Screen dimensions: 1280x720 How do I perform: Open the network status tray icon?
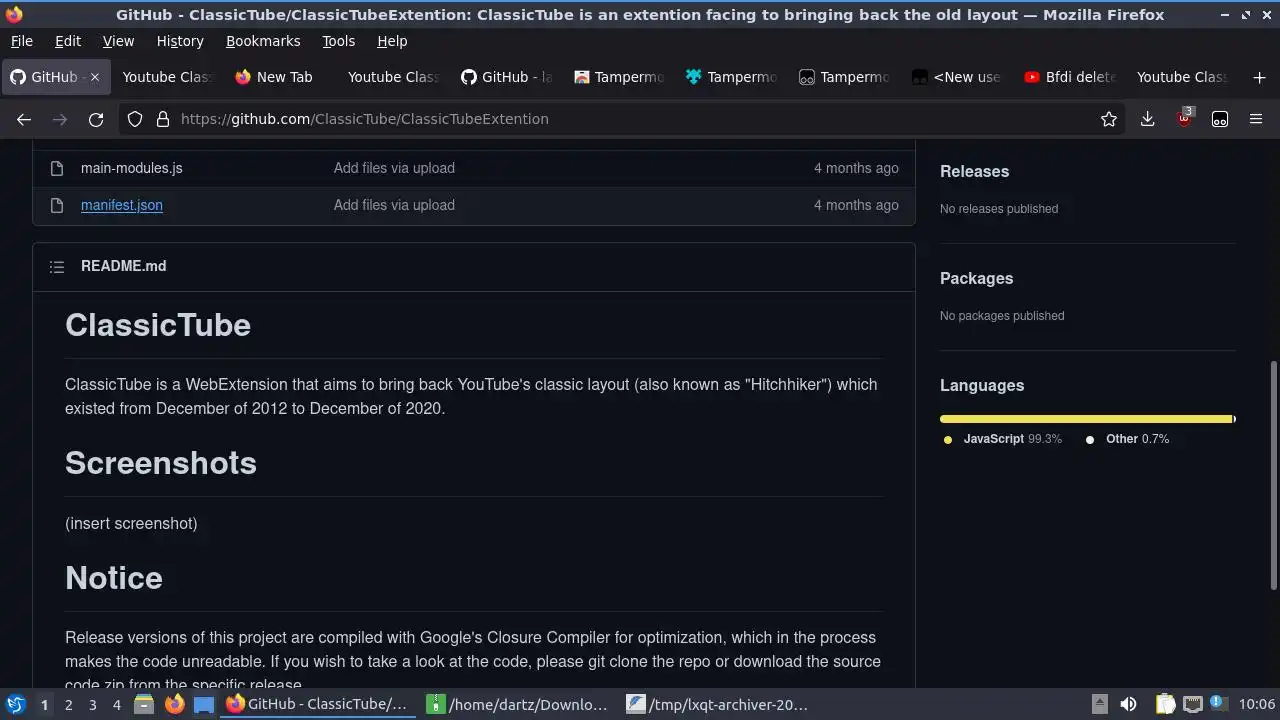[x=1192, y=704]
